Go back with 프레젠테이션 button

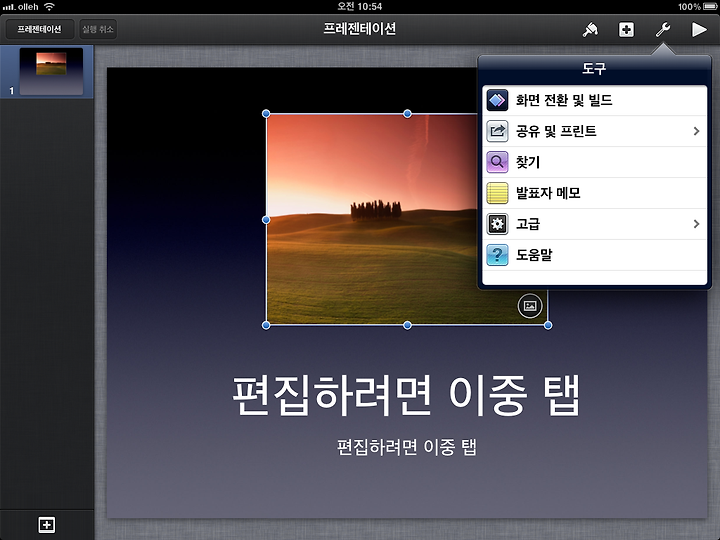click(x=39, y=29)
